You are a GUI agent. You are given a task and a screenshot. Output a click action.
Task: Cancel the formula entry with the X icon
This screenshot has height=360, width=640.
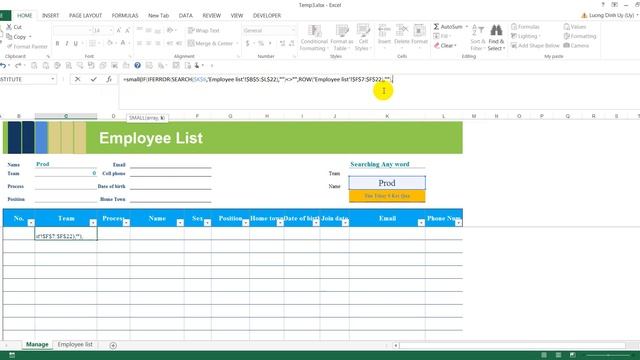click(78, 79)
